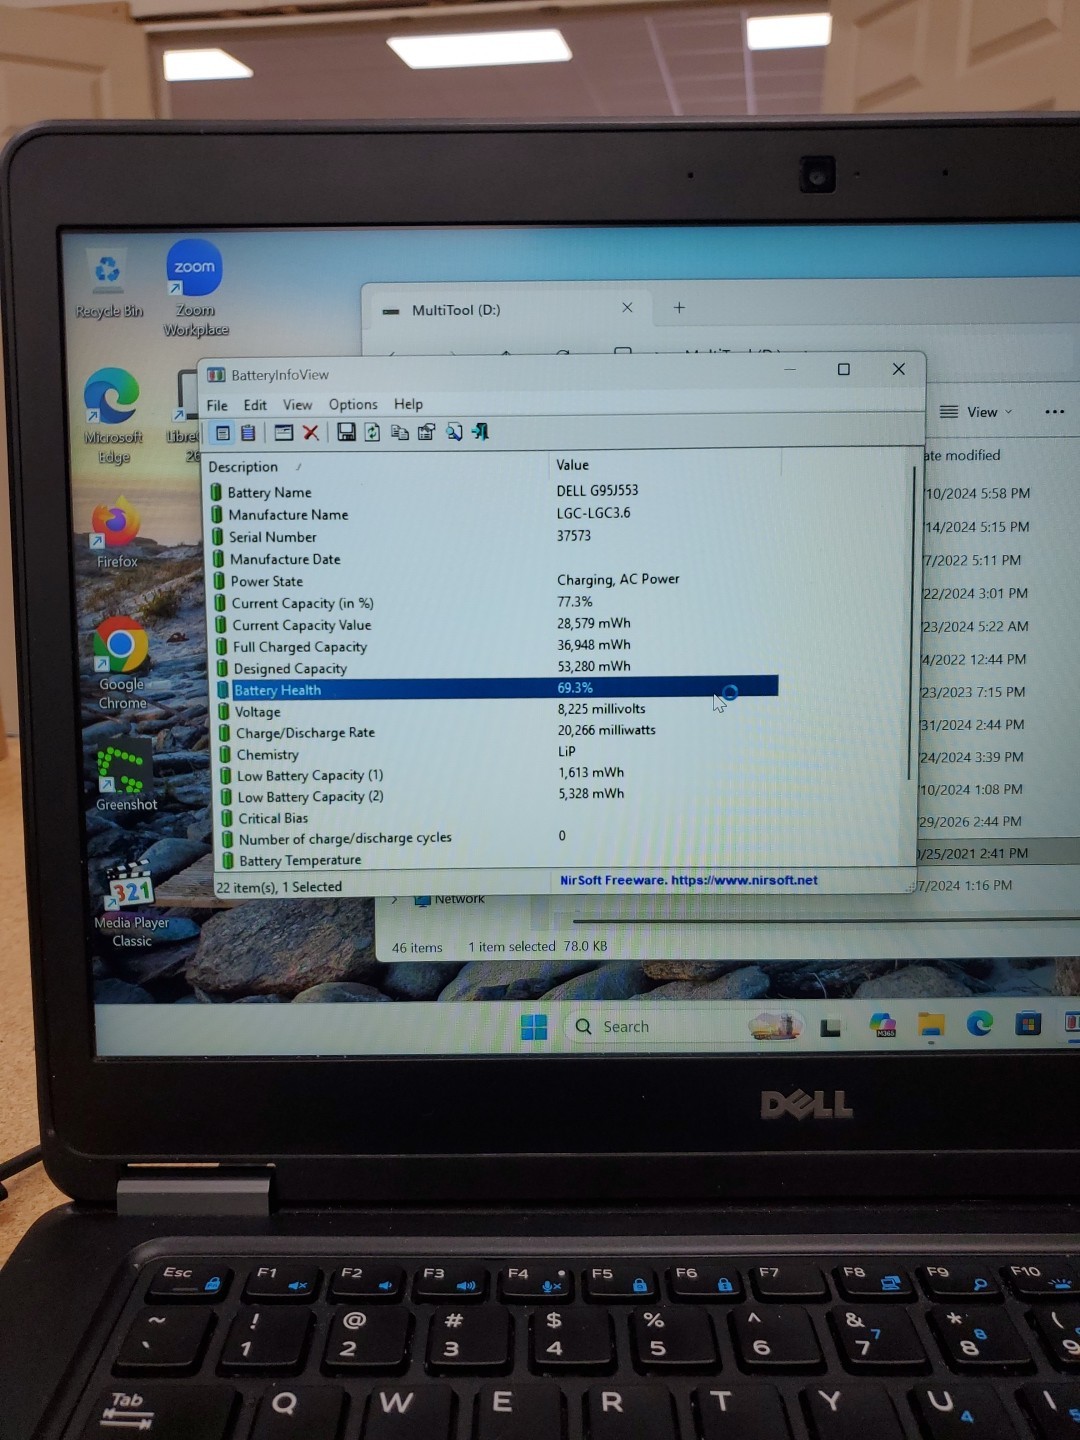Open the Windows Start menu
Image resolution: width=1080 pixels, height=1440 pixels.
click(534, 1027)
